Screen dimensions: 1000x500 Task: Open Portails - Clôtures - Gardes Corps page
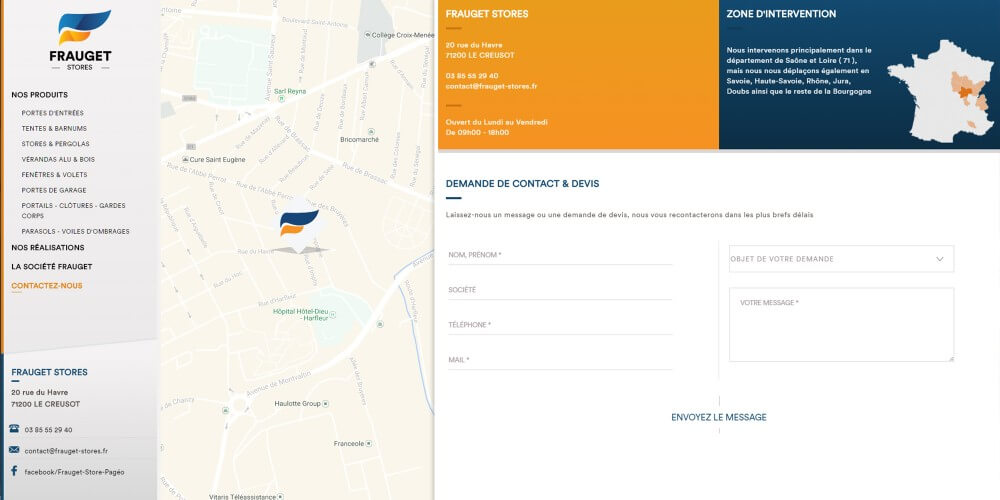click(73, 210)
